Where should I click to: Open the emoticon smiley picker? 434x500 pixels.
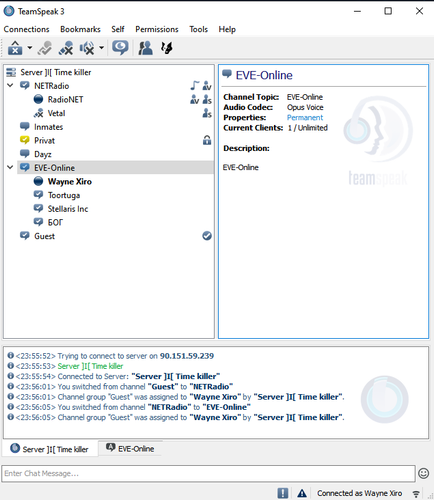coord(423,473)
